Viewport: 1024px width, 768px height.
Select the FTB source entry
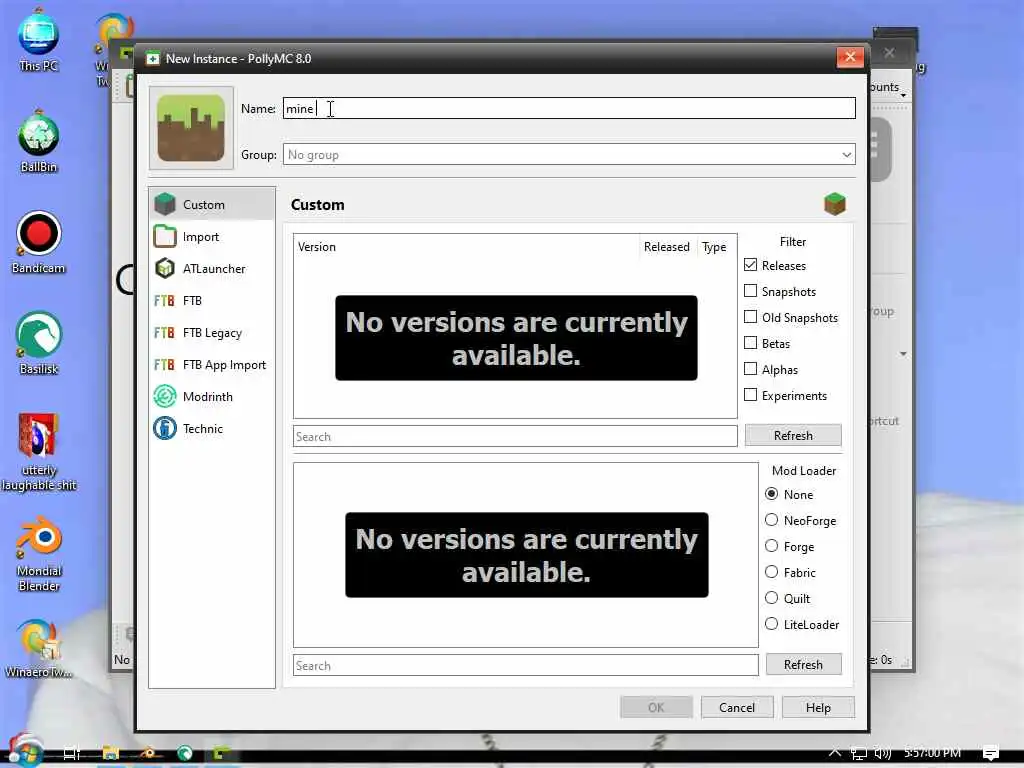click(212, 300)
